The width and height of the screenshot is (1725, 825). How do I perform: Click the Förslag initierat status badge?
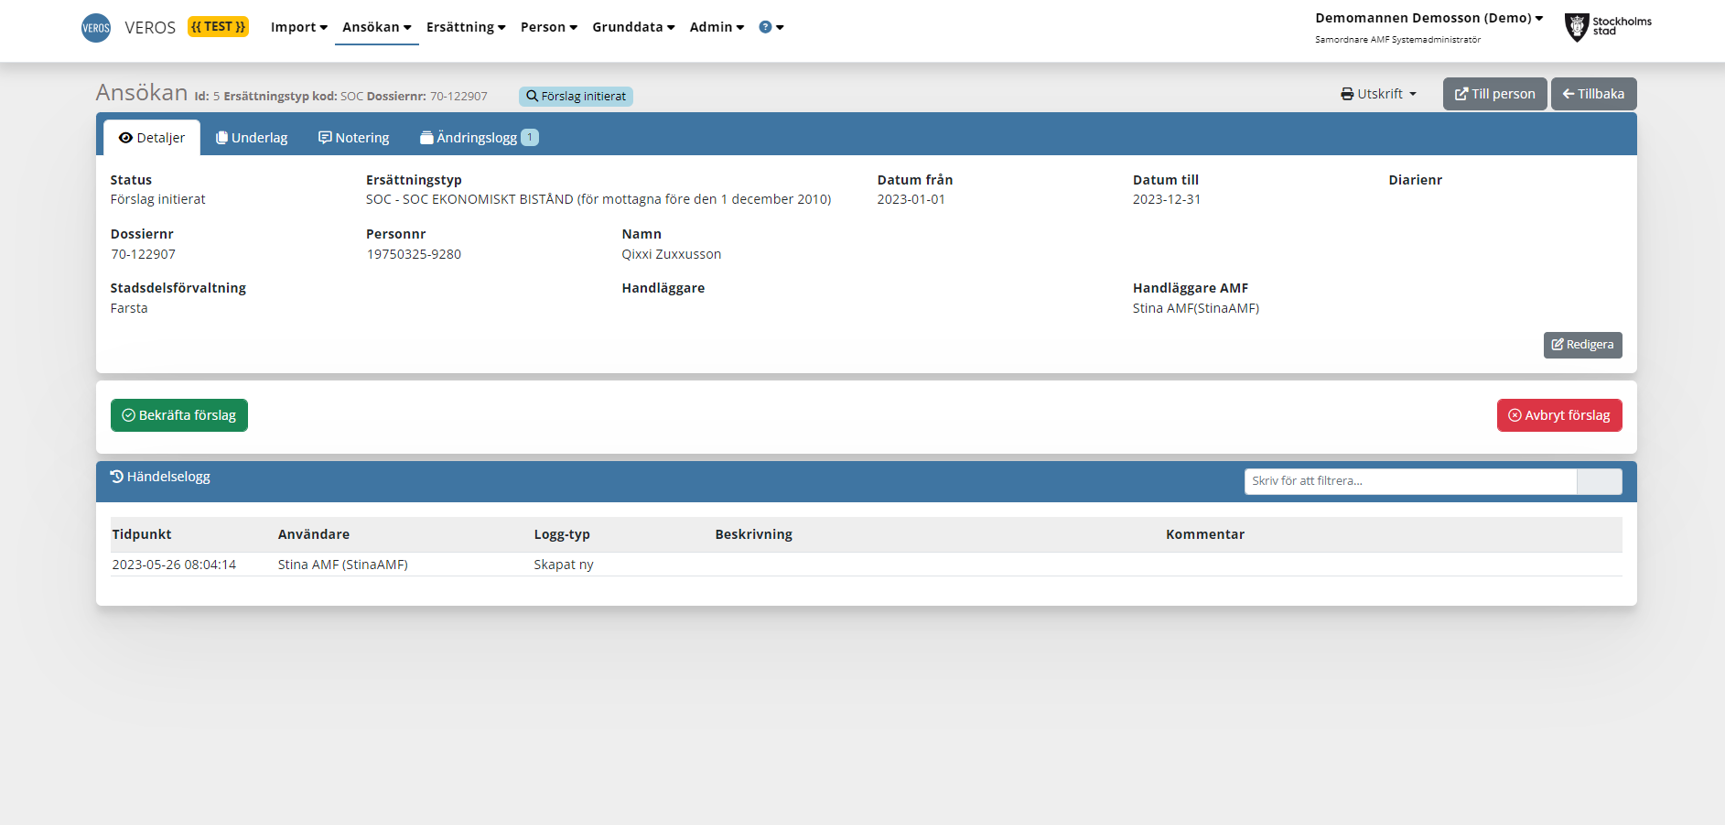pos(576,96)
